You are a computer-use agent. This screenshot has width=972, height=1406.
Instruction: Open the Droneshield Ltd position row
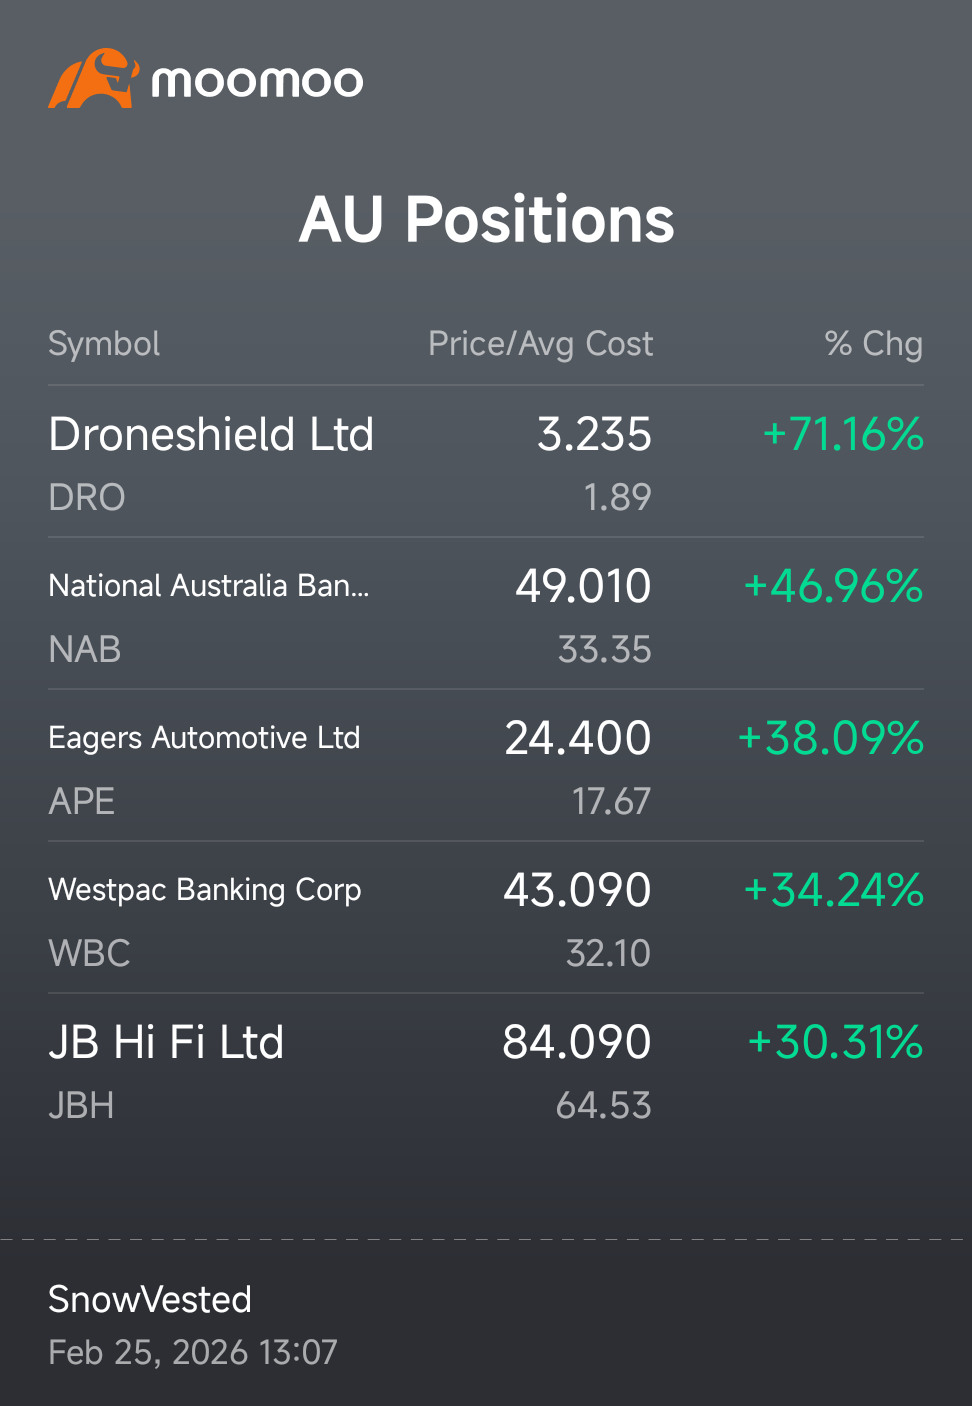pyautogui.click(x=486, y=462)
